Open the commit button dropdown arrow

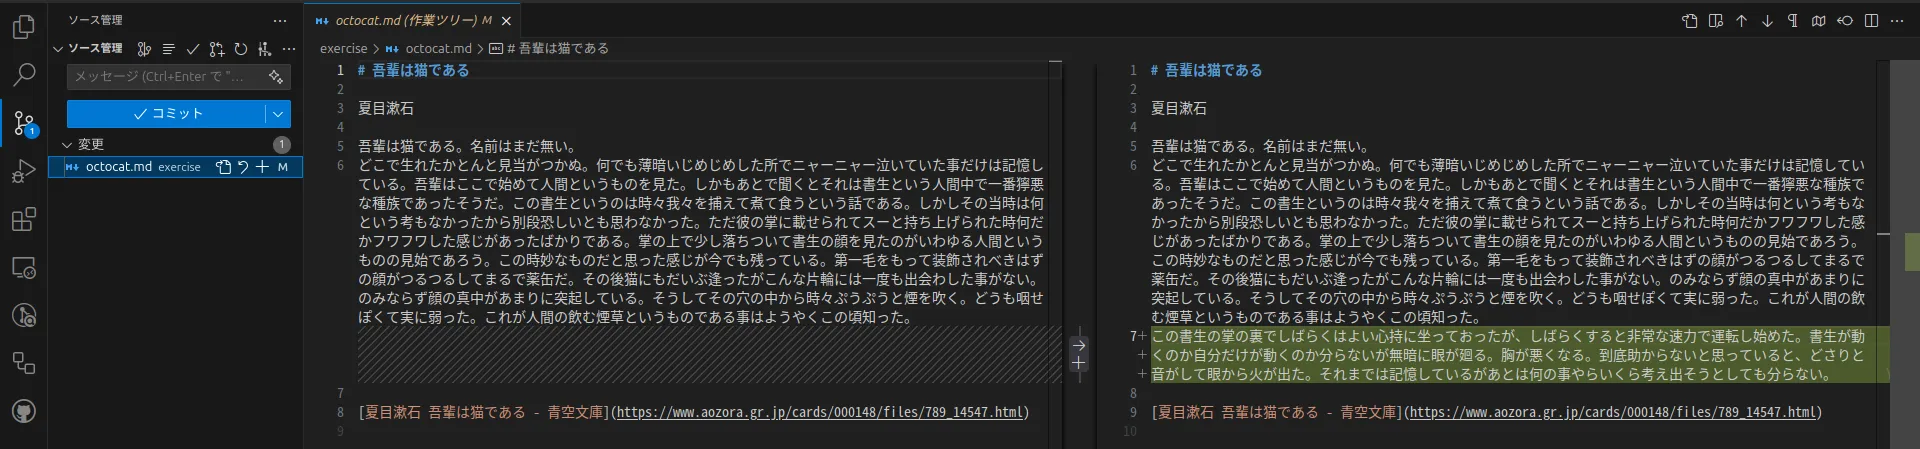[278, 114]
